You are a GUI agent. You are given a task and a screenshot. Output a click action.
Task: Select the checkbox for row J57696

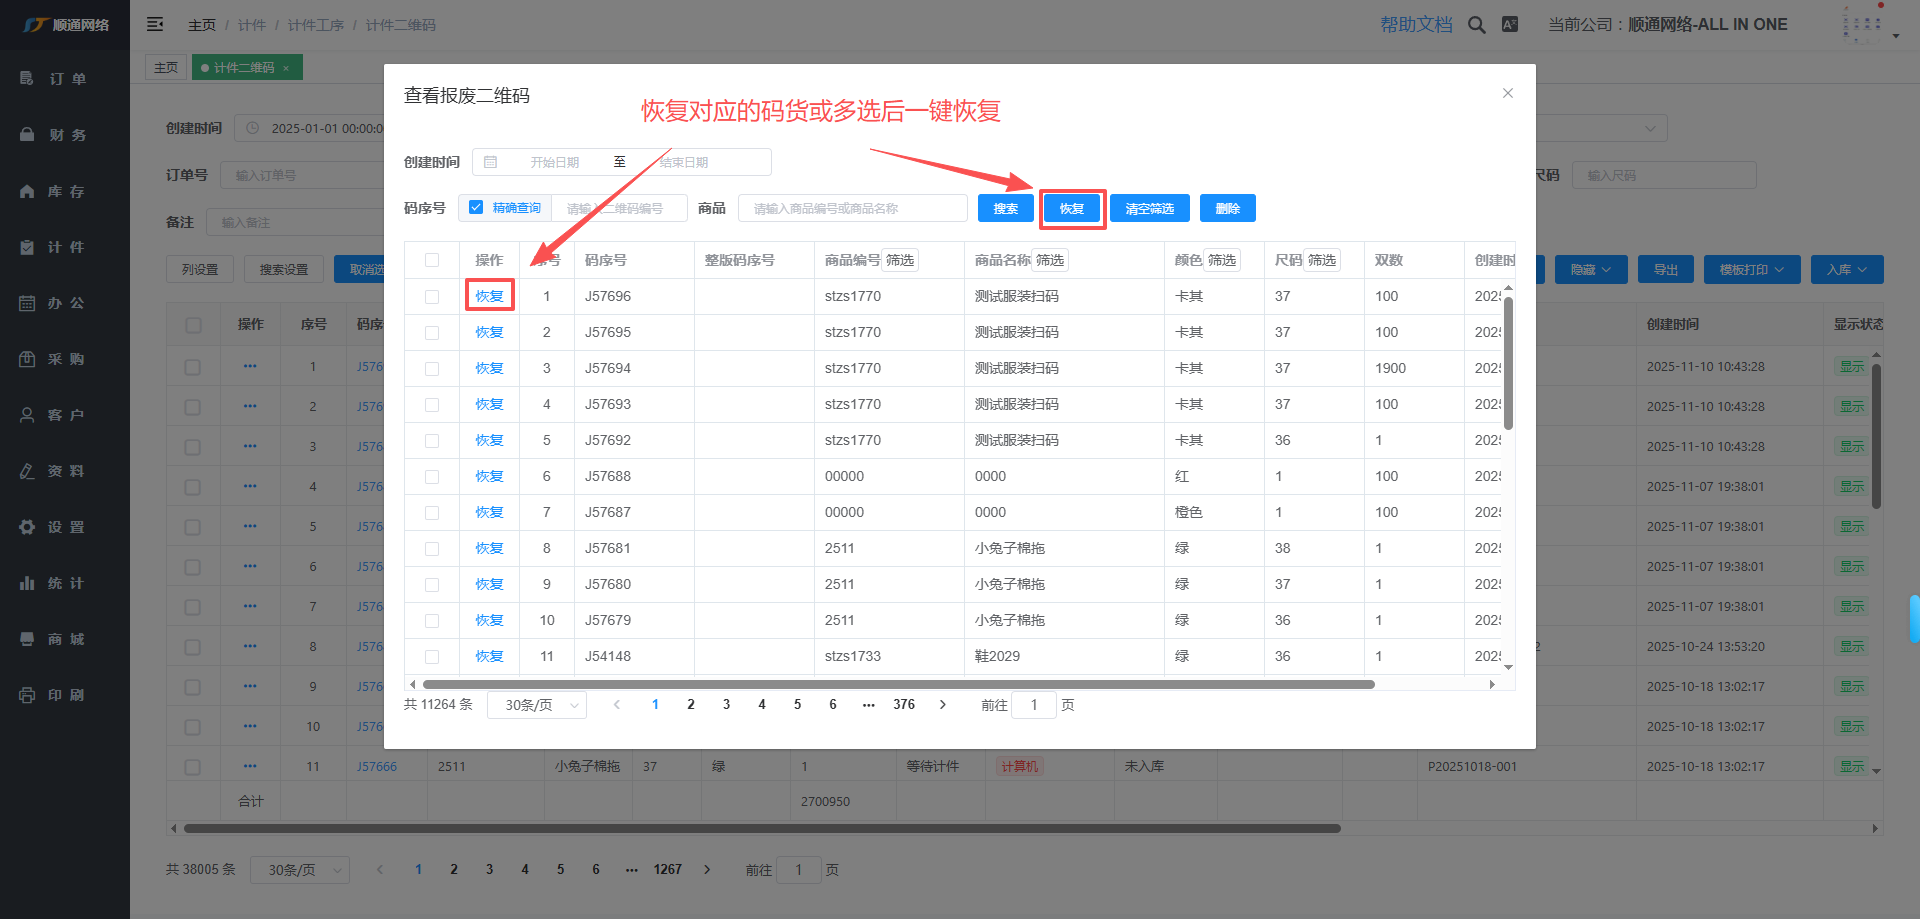[x=432, y=297]
